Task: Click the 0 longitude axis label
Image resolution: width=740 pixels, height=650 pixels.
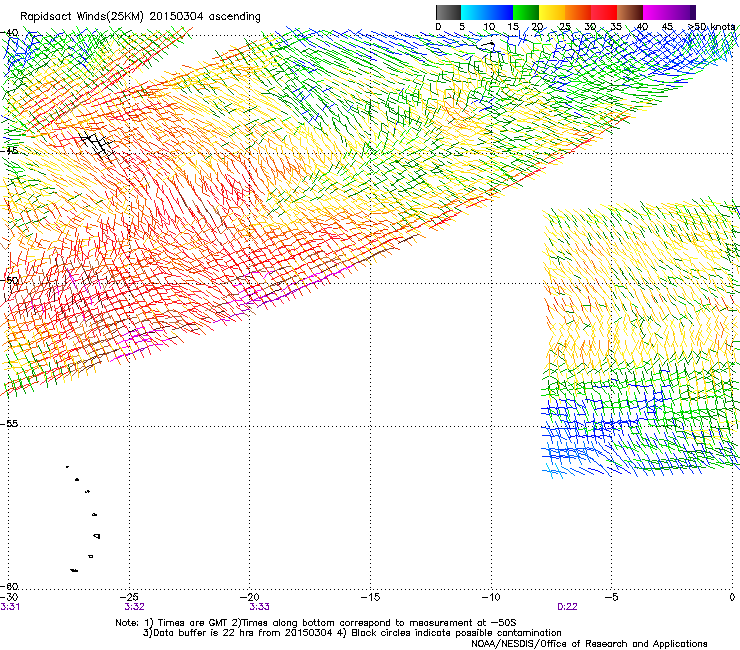Action: pyautogui.click(x=732, y=597)
